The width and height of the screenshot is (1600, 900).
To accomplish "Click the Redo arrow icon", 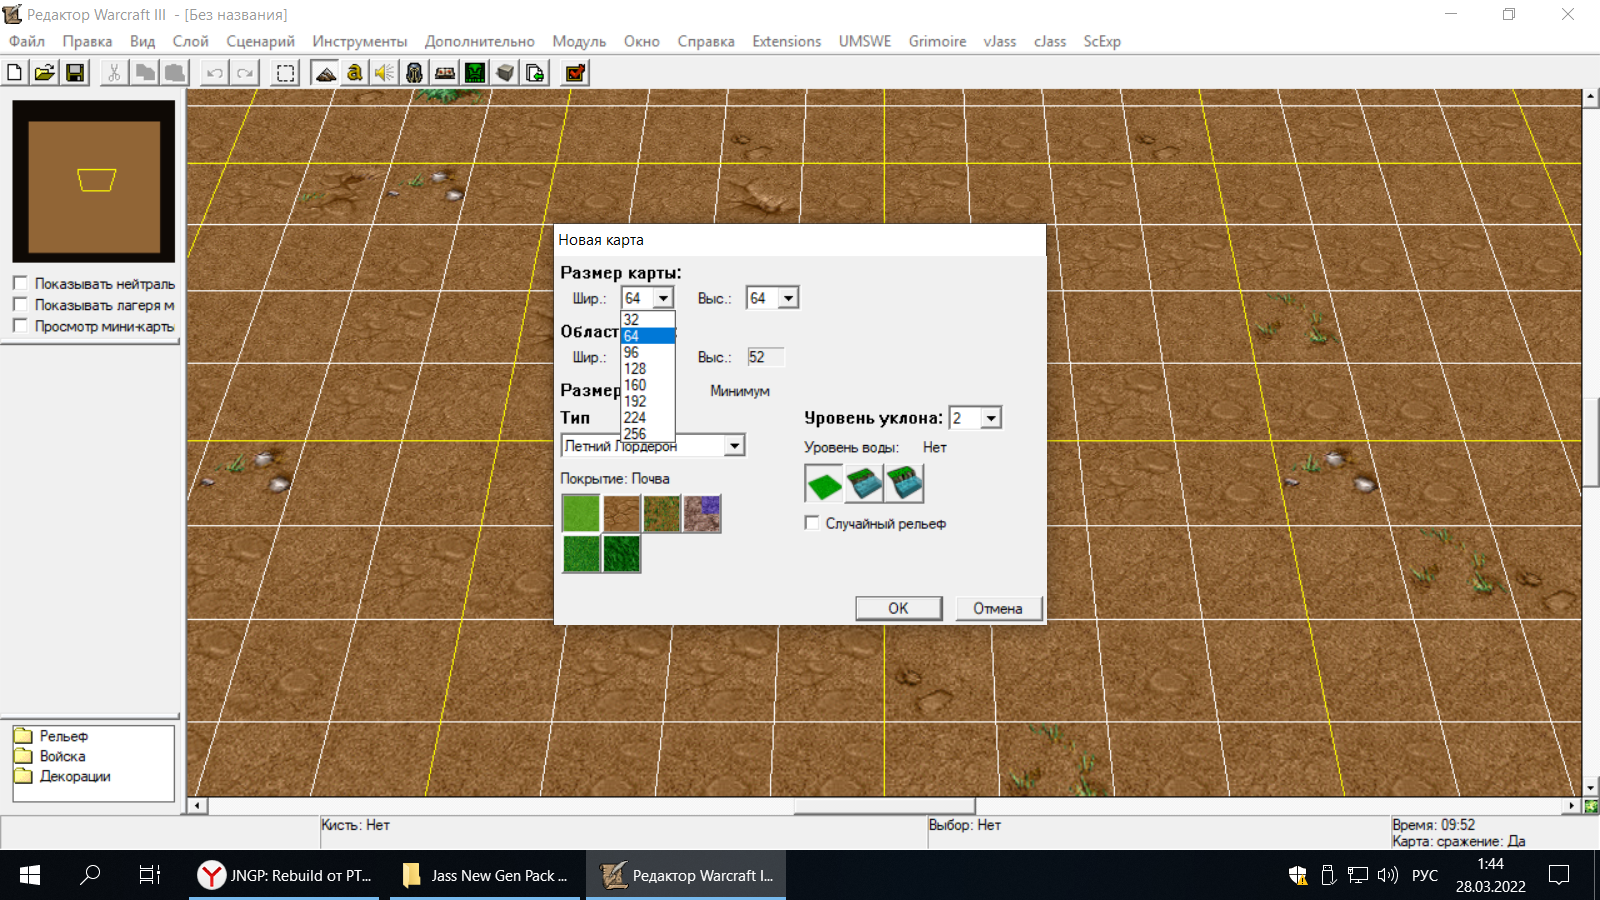I will click(245, 73).
